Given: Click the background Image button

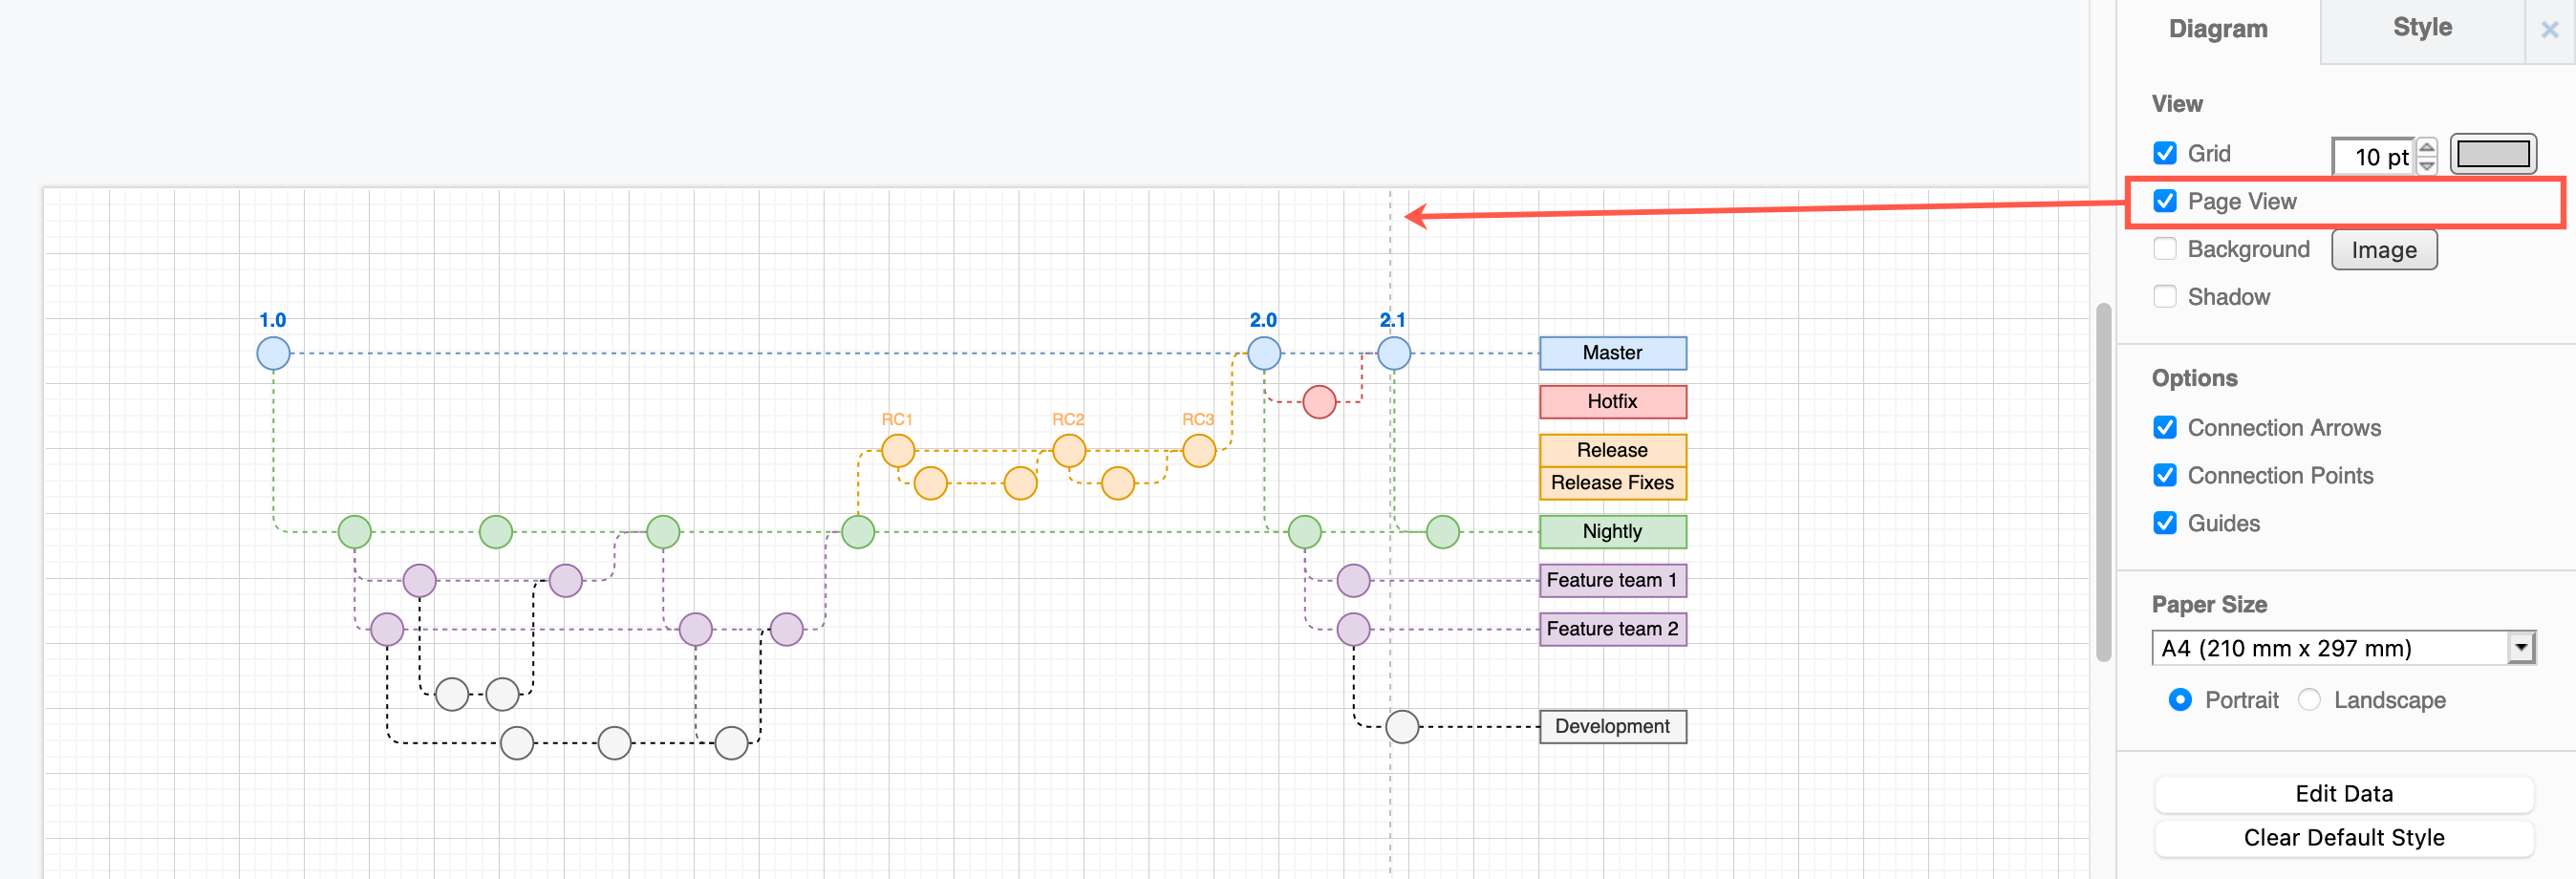Looking at the screenshot, I should tap(2384, 249).
